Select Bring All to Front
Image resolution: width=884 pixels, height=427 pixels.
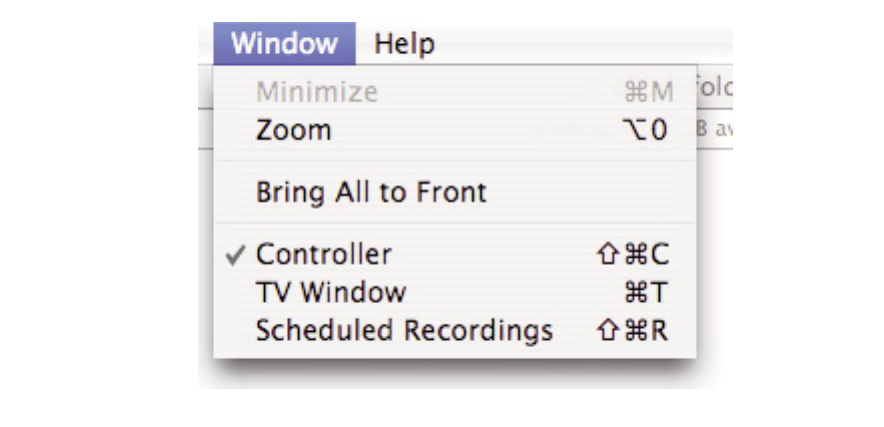pyautogui.click(x=371, y=192)
